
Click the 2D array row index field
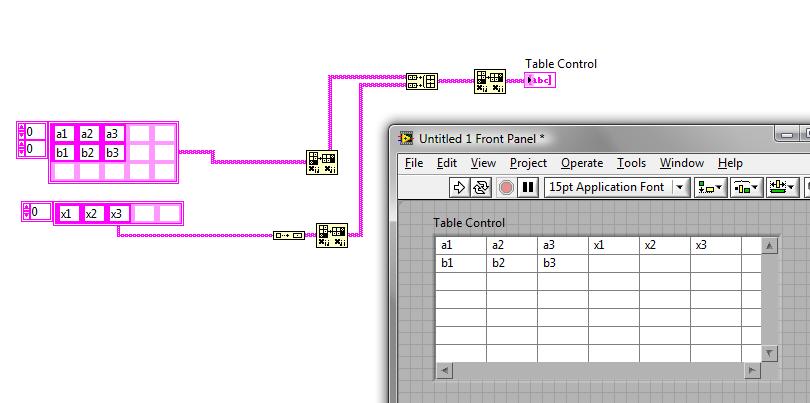pyautogui.click(x=35, y=132)
